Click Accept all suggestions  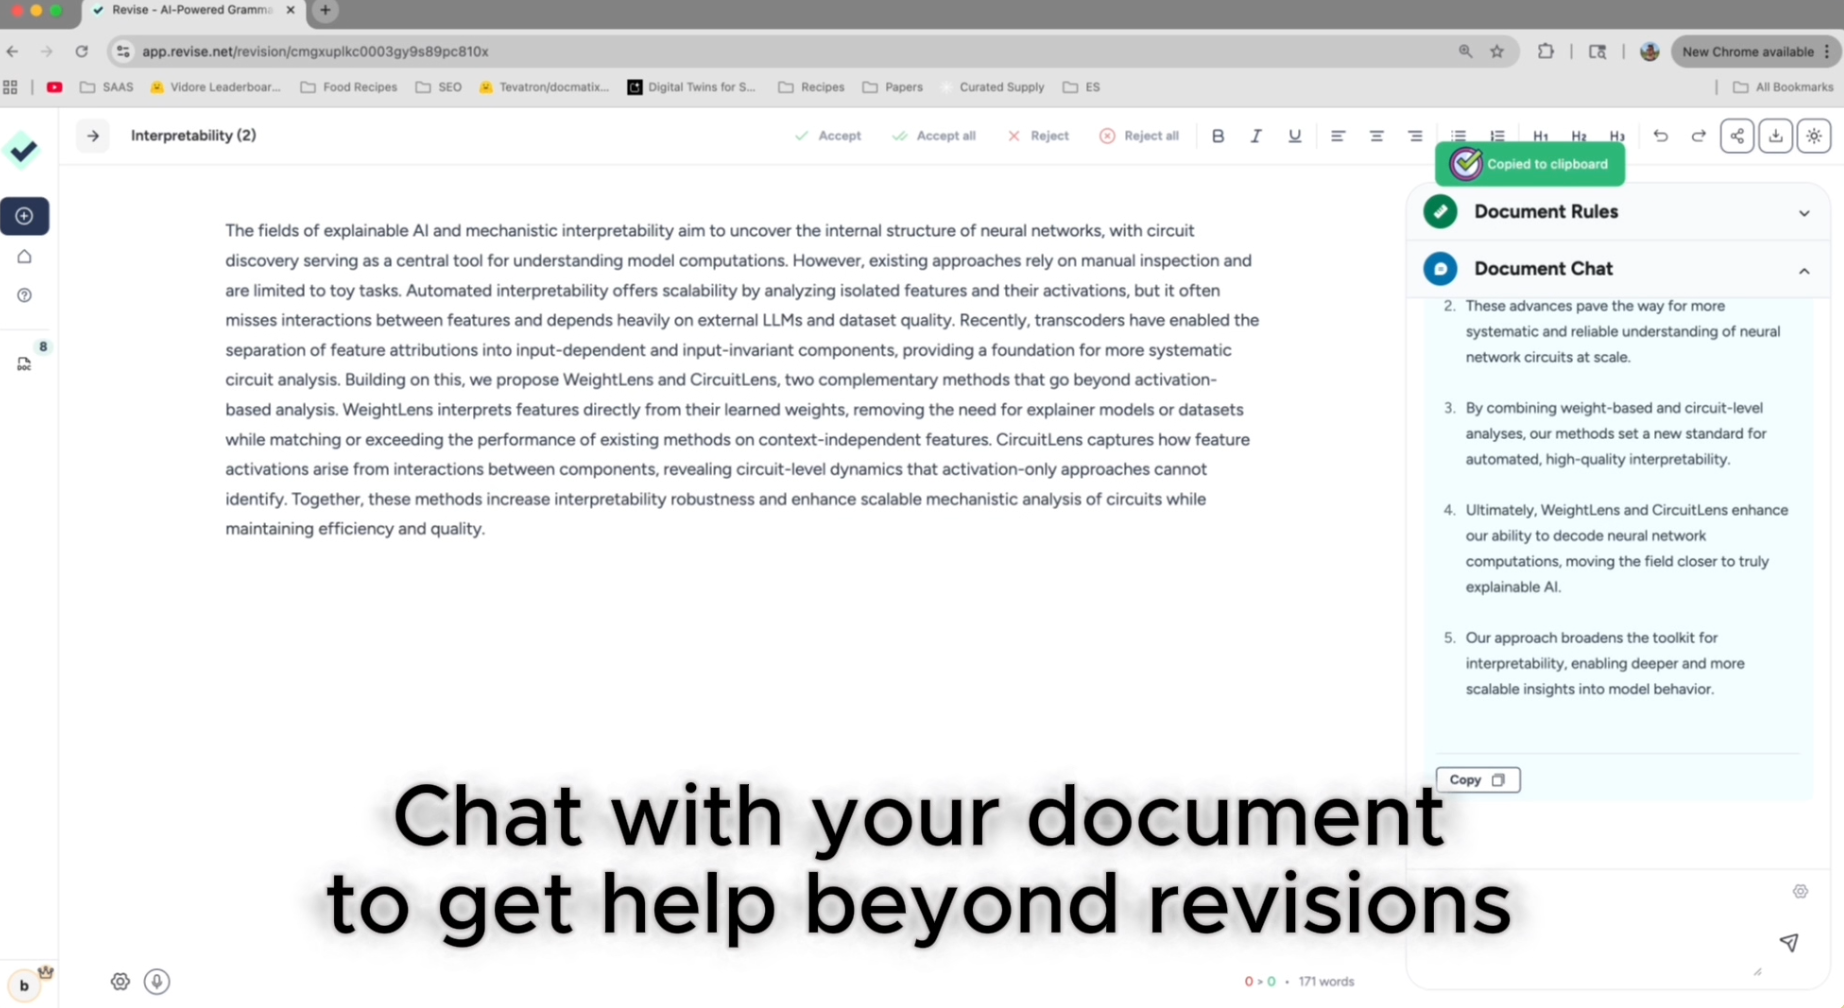[x=934, y=136]
